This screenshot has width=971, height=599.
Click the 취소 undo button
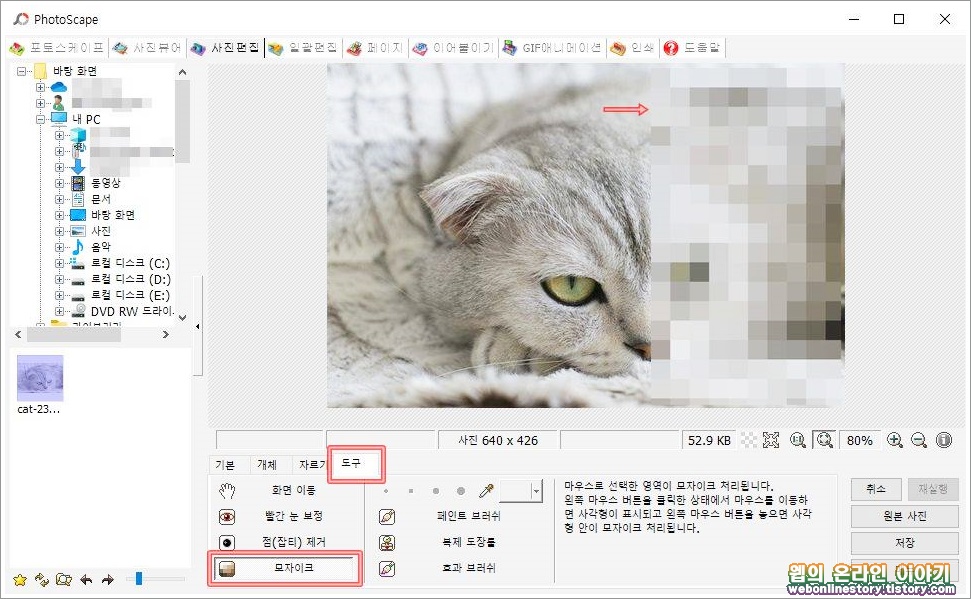tap(876, 489)
